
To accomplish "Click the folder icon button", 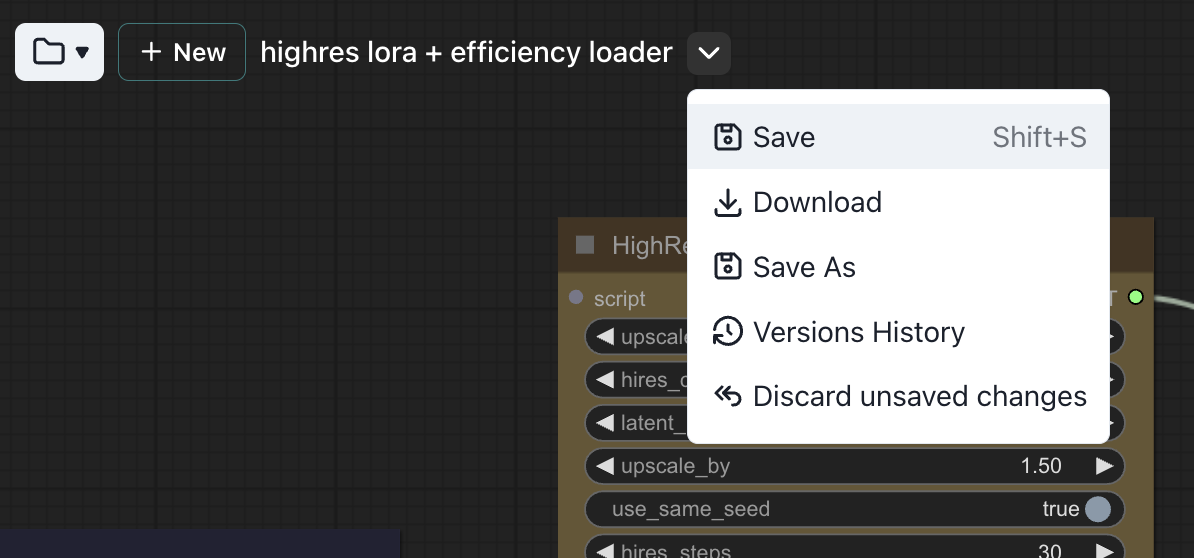I will click(x=59, y=52).
